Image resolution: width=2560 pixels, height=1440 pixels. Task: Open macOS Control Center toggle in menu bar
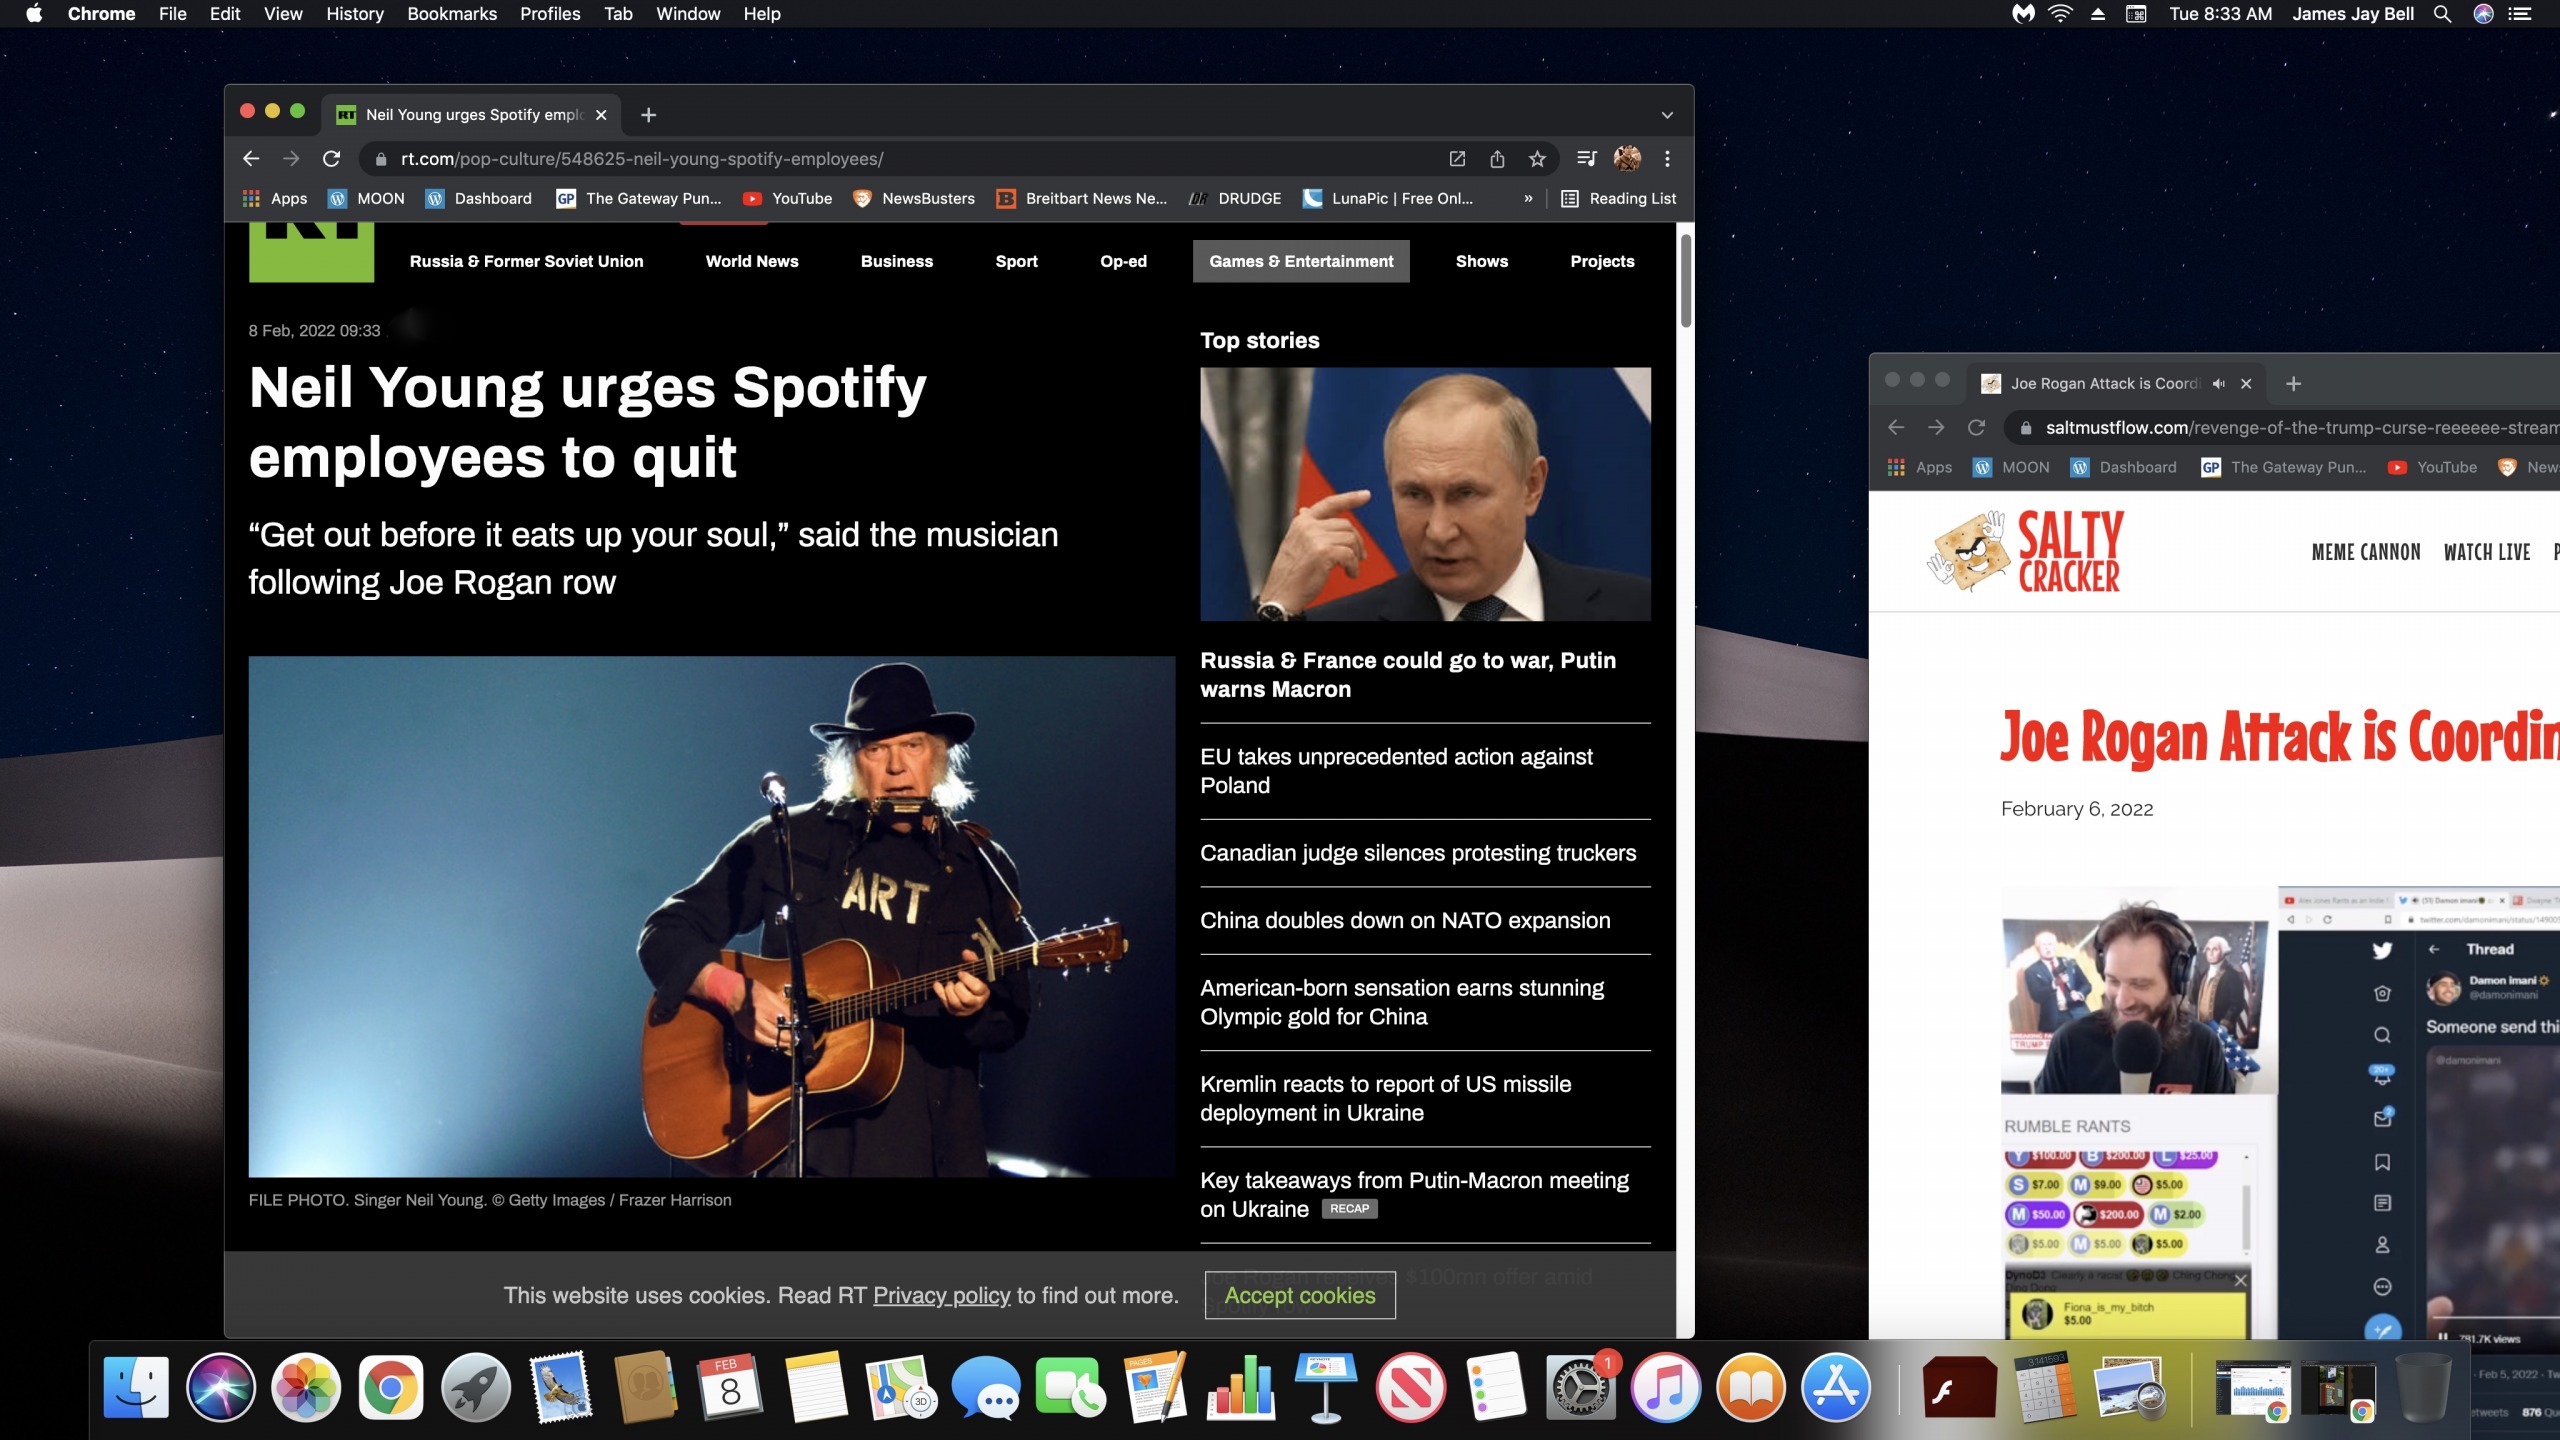click(2520, 14)
